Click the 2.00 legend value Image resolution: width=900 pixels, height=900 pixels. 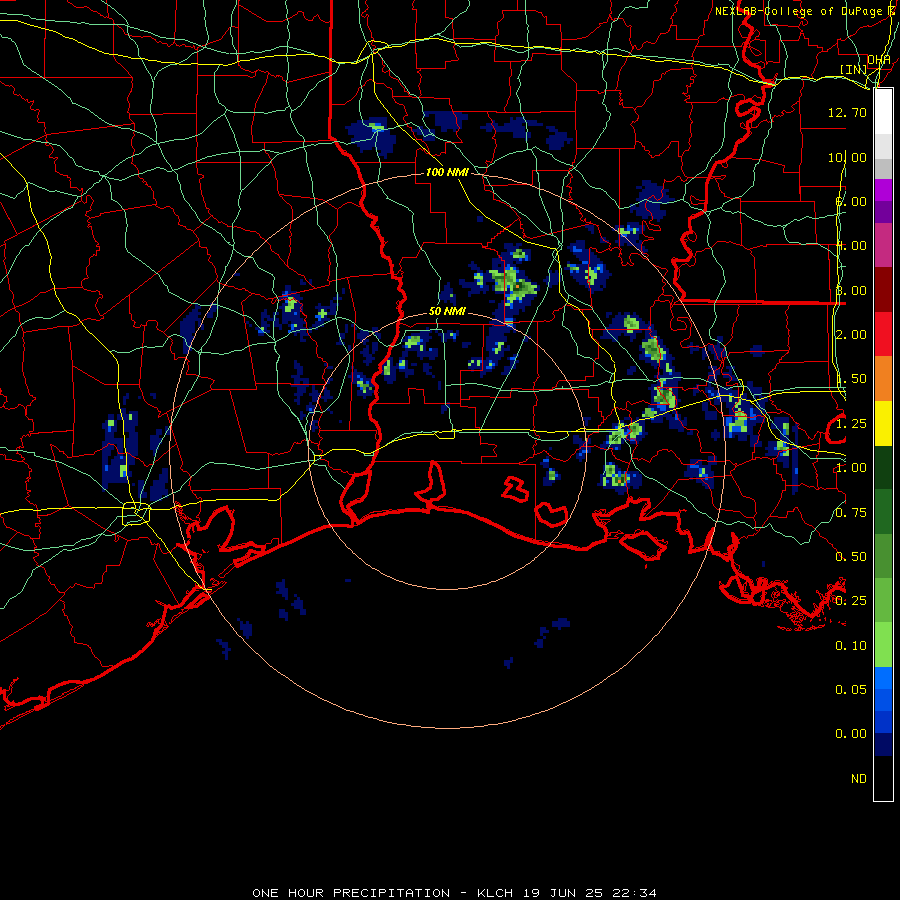851,335
